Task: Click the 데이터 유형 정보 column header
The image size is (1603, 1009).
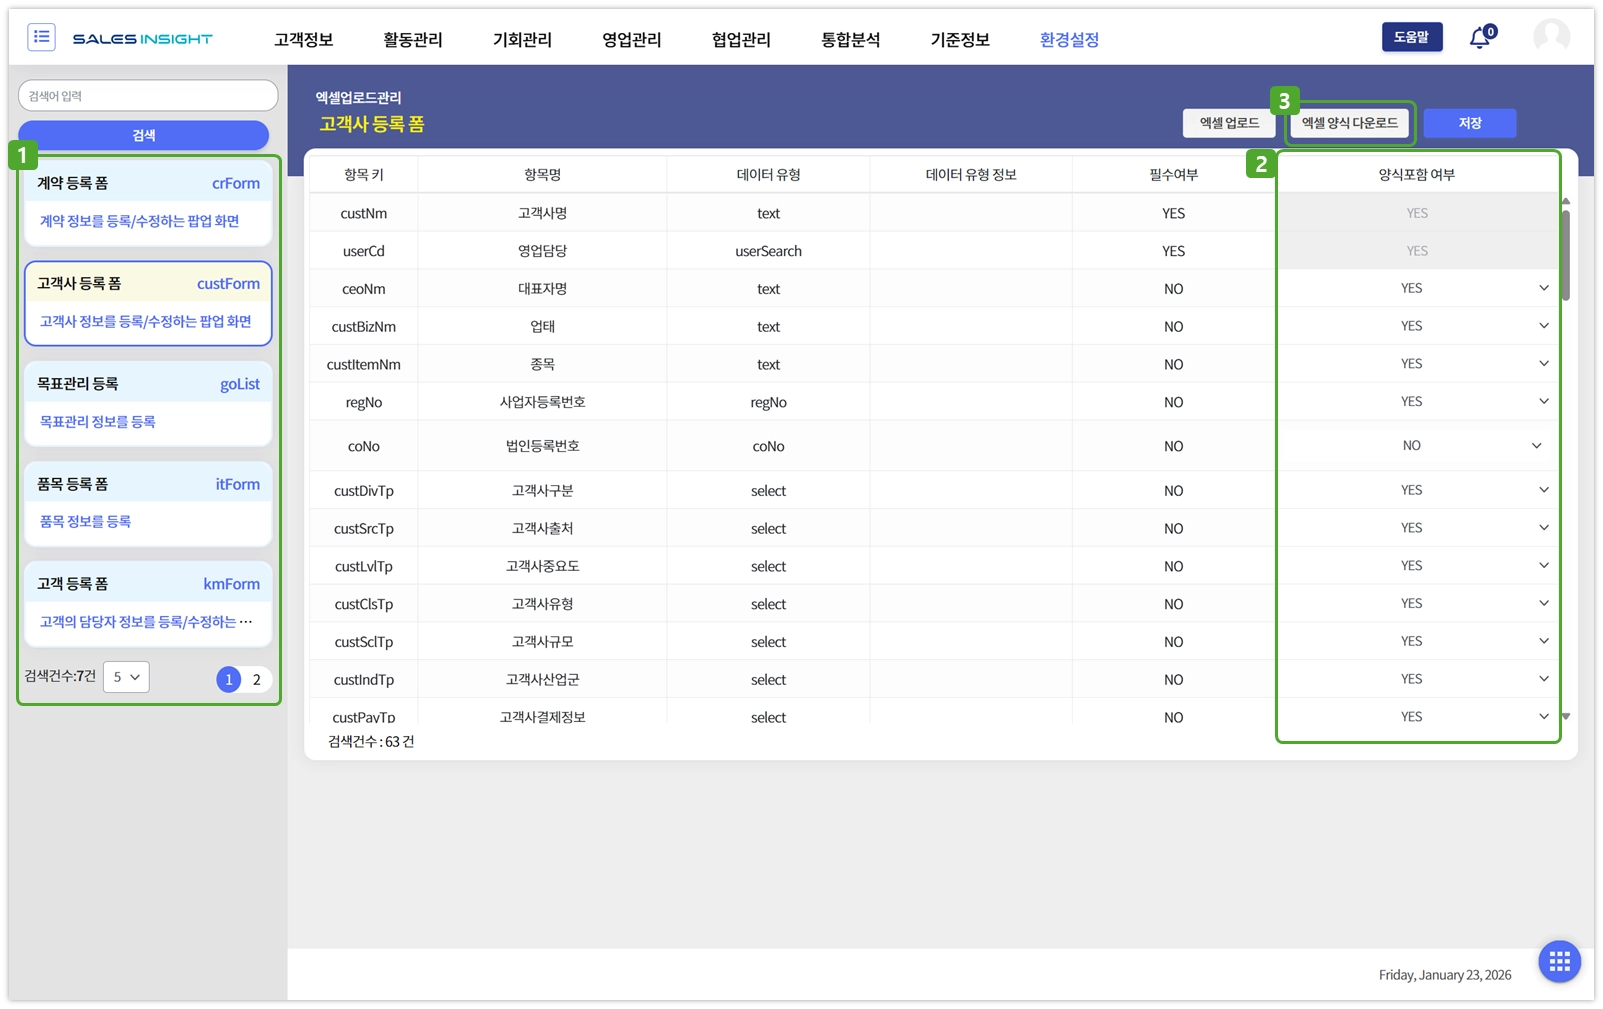Action: (x=971, y=174)
